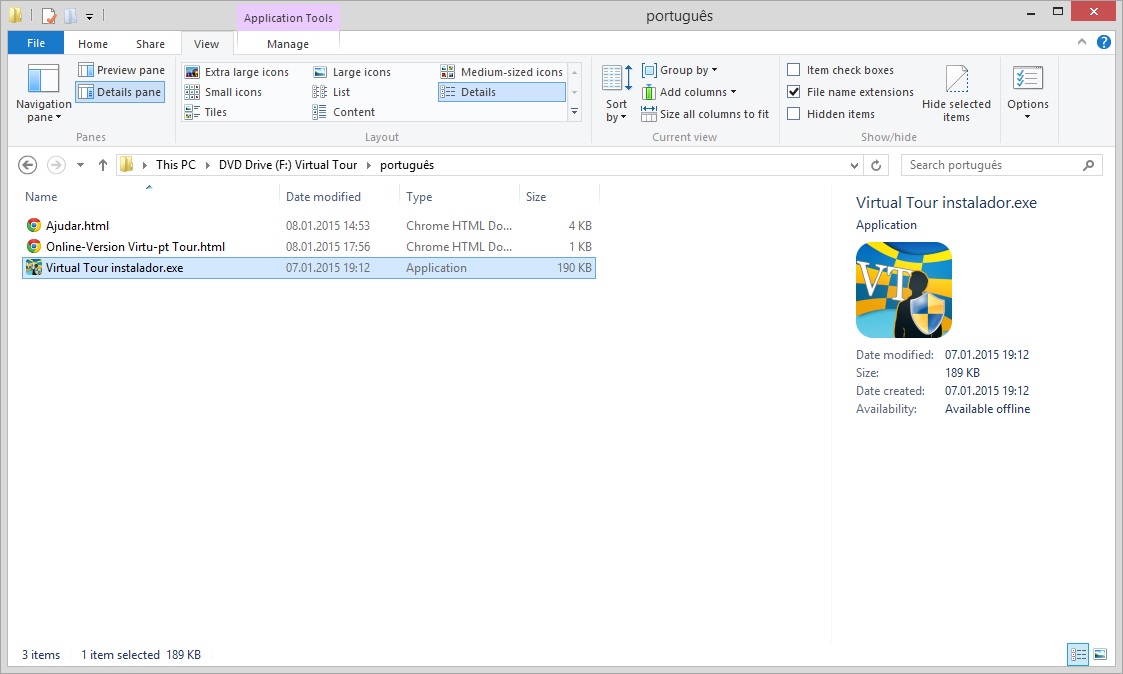Go back with the Back arrow

pyautogui.click(x=27, y=165)
